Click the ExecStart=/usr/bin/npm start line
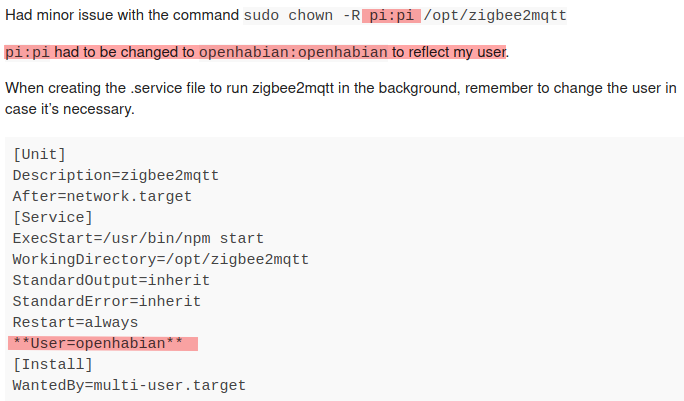This screenshot has height=401, width=684. click(138, 238)
